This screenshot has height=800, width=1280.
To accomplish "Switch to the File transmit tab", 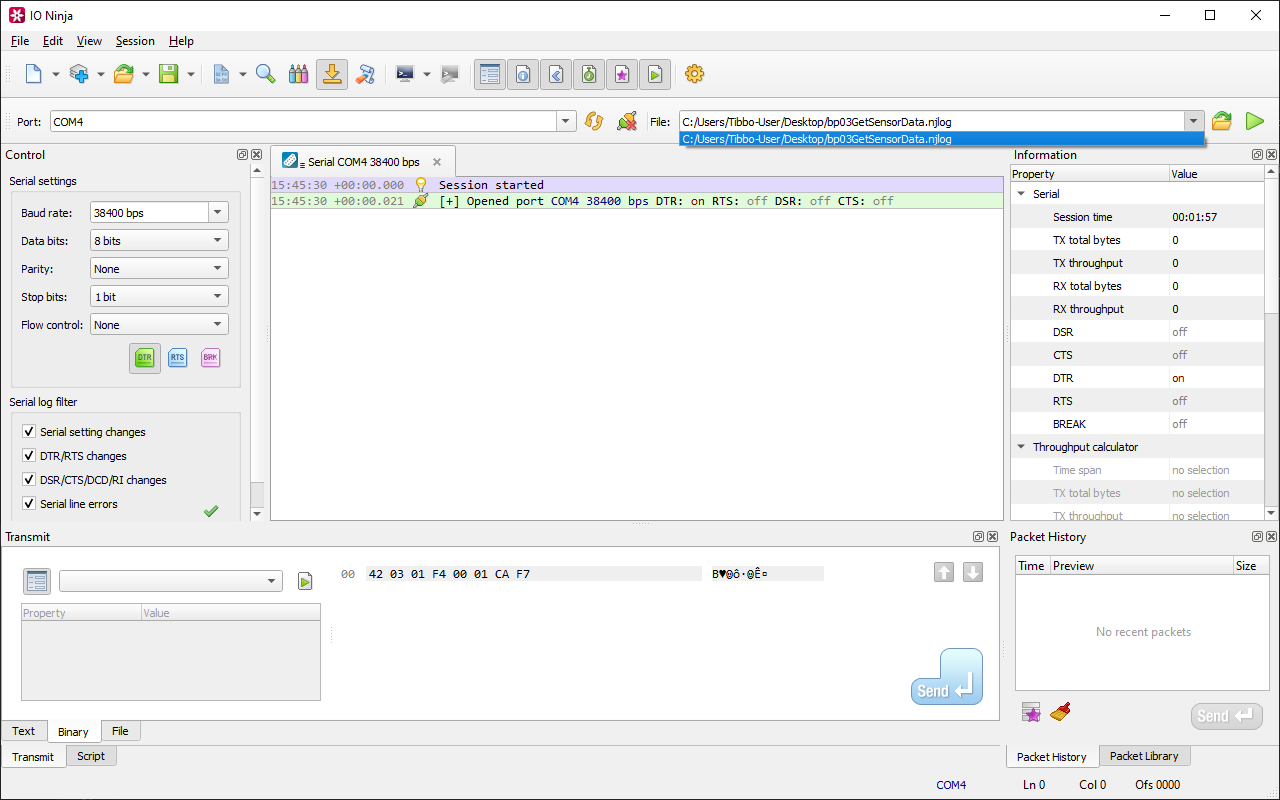I will (120, 731).
